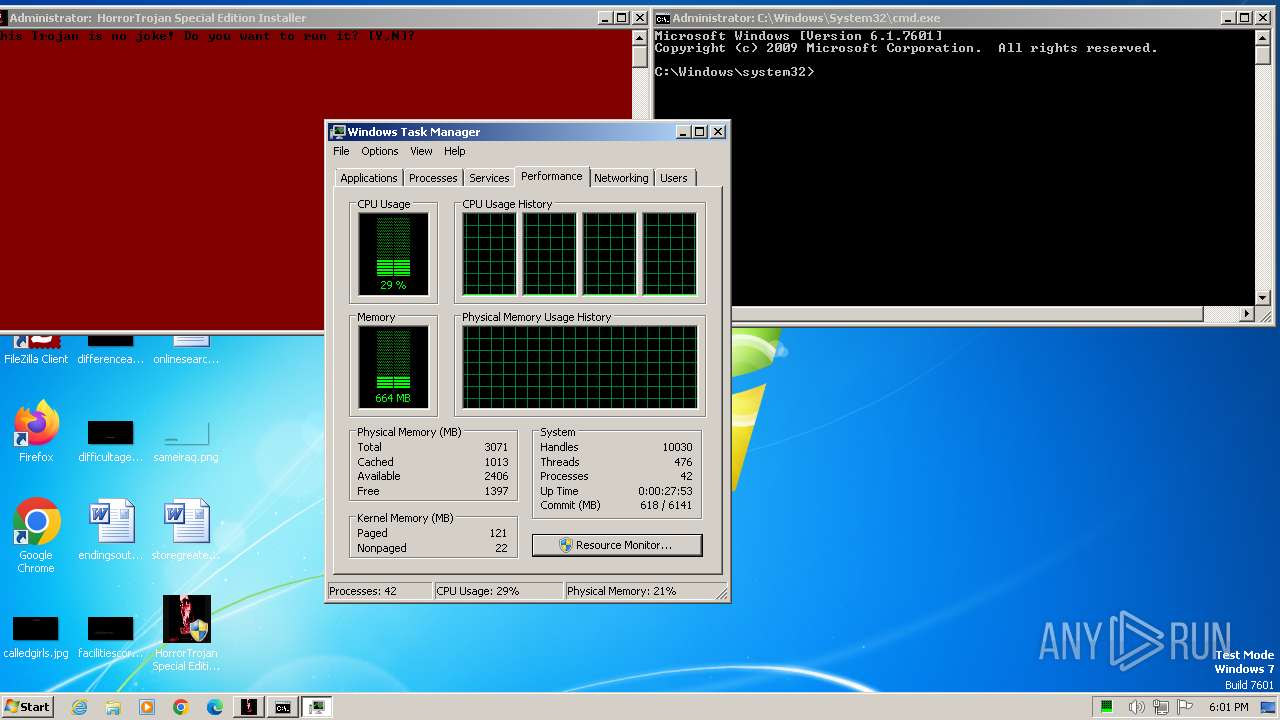The width and height of the screenshot is (1280, 720).
Task: Open File Explorer from the taskbar
Action: tap(113, 707)
